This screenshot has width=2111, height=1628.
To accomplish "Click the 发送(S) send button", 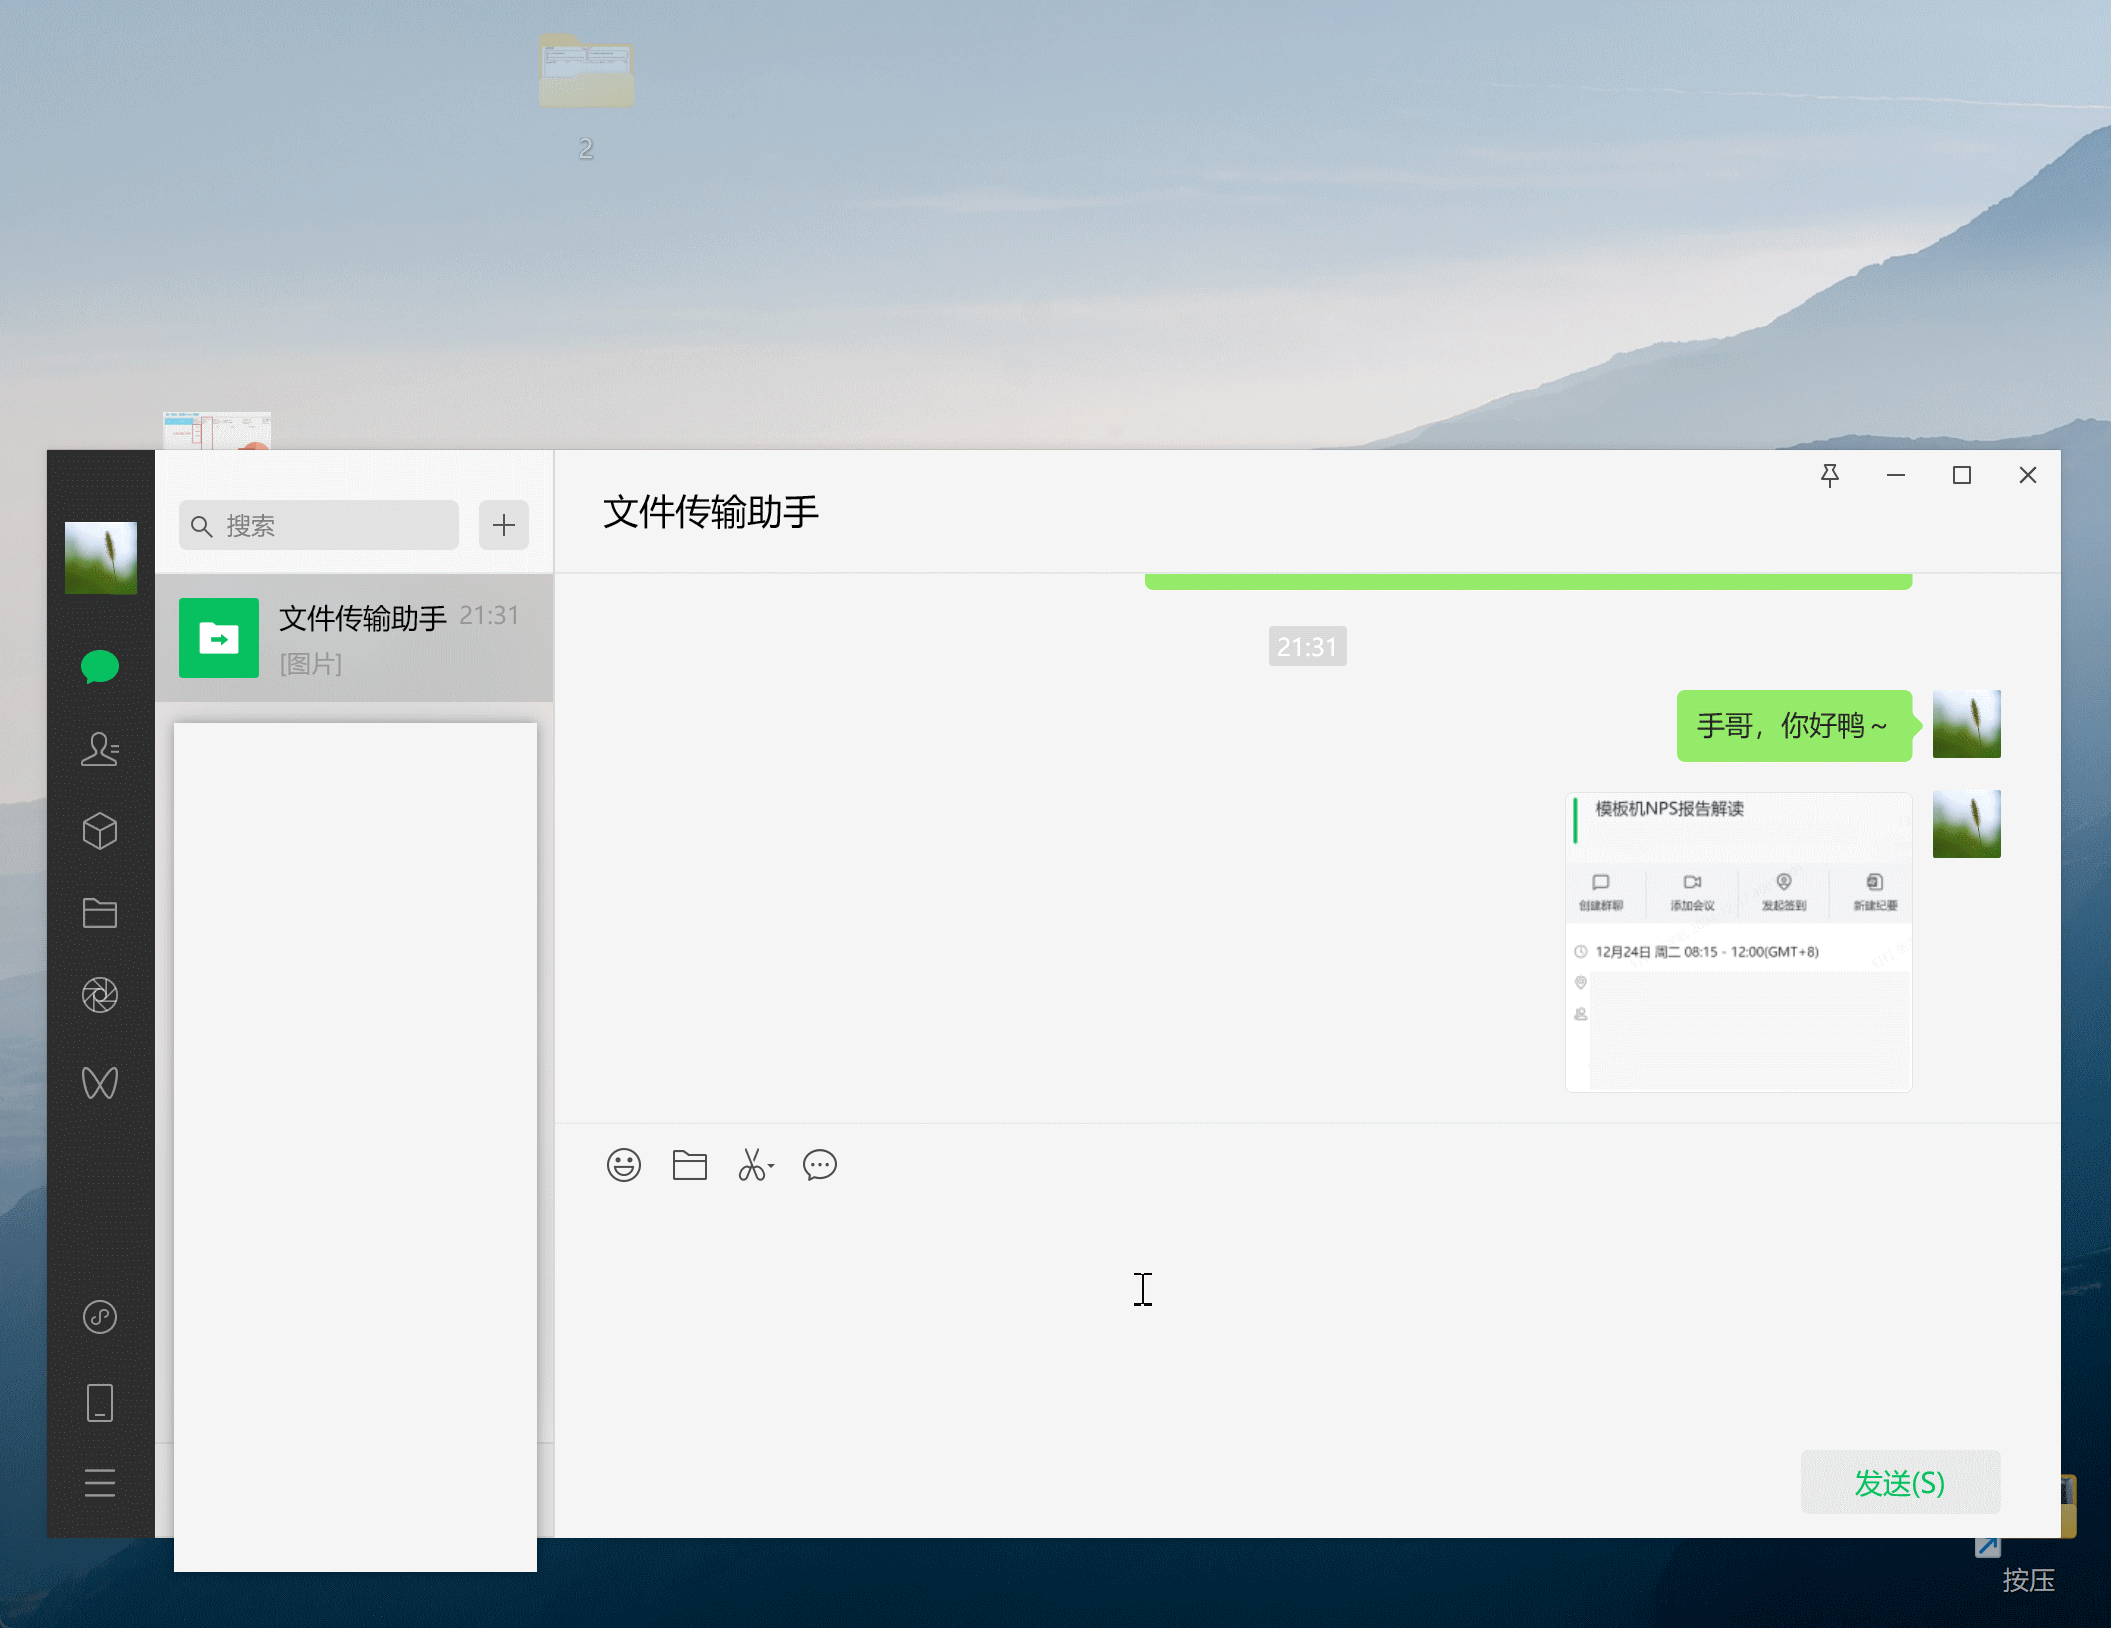I will click(x=1900, y=1482).
